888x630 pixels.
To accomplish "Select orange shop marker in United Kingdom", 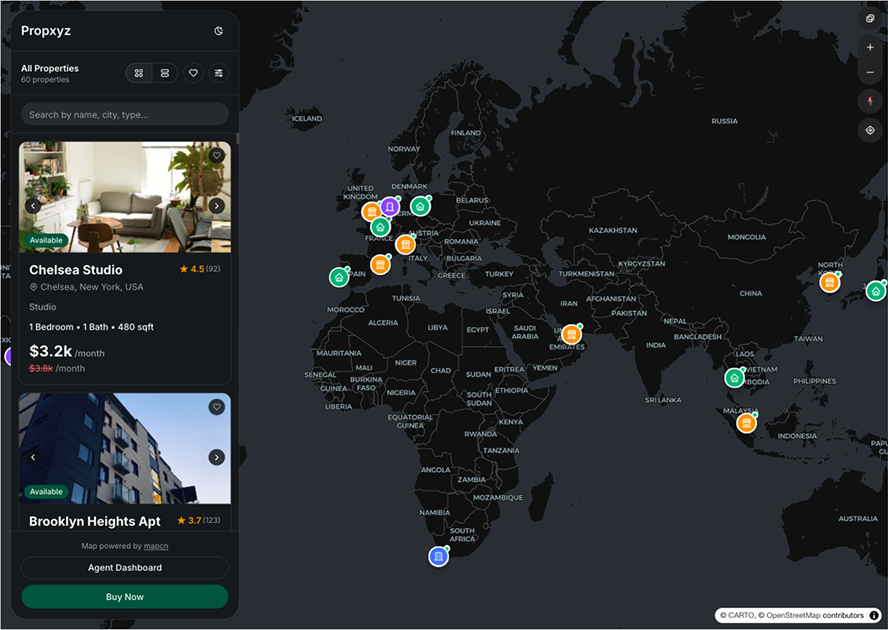I will pyautogui.click(x=372, y=212).
